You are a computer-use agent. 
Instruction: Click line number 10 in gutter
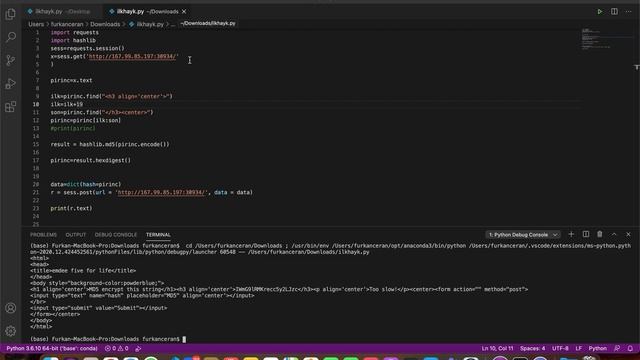[x=36, y=104]
